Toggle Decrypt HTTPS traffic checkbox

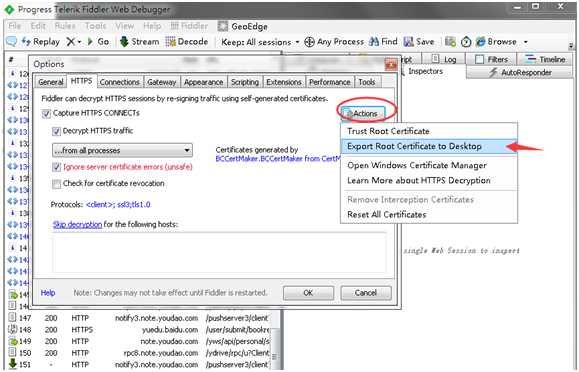[x=56, y=131]
